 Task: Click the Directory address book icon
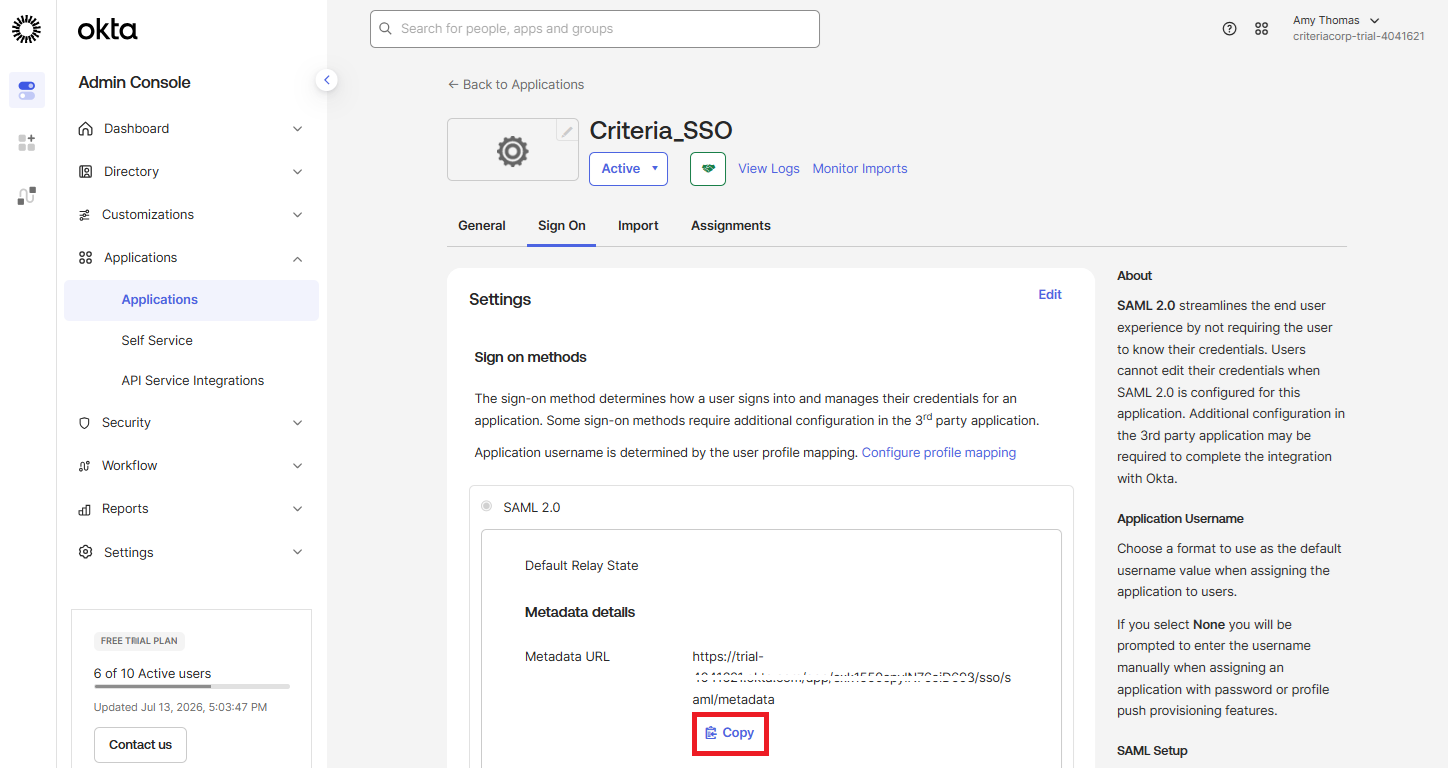tap(85, 172)
